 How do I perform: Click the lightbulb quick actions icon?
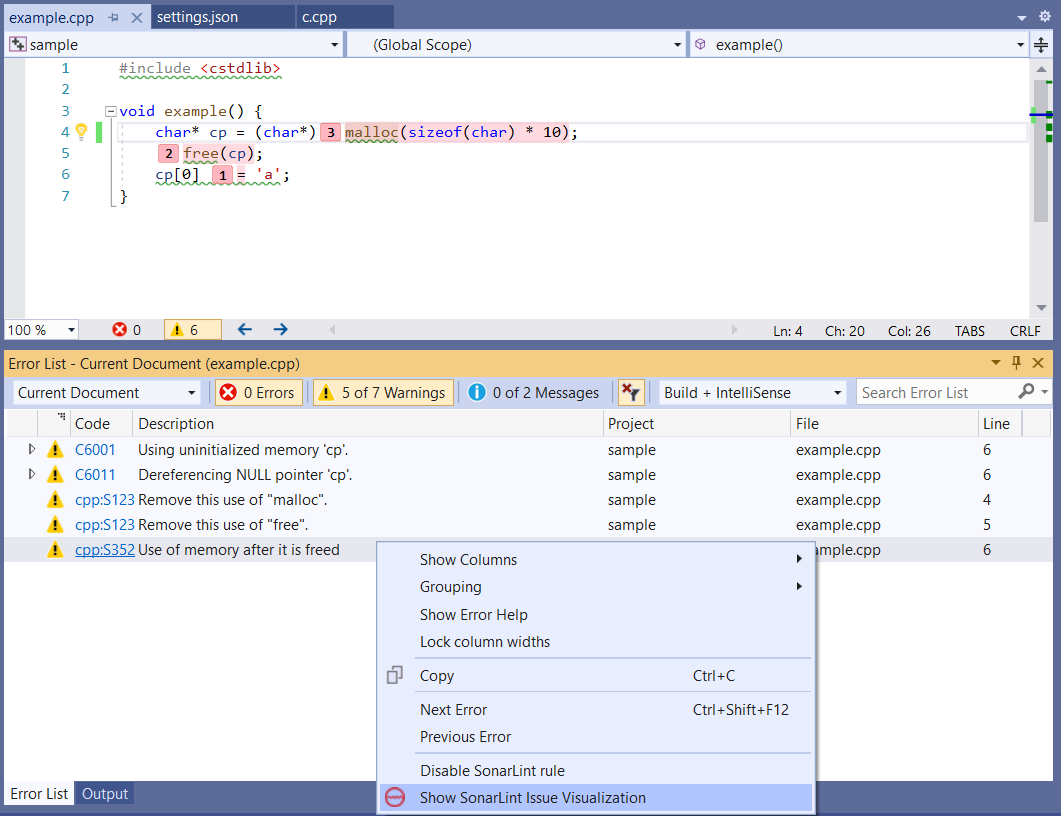pyautogui.click(x=81, y=131)
